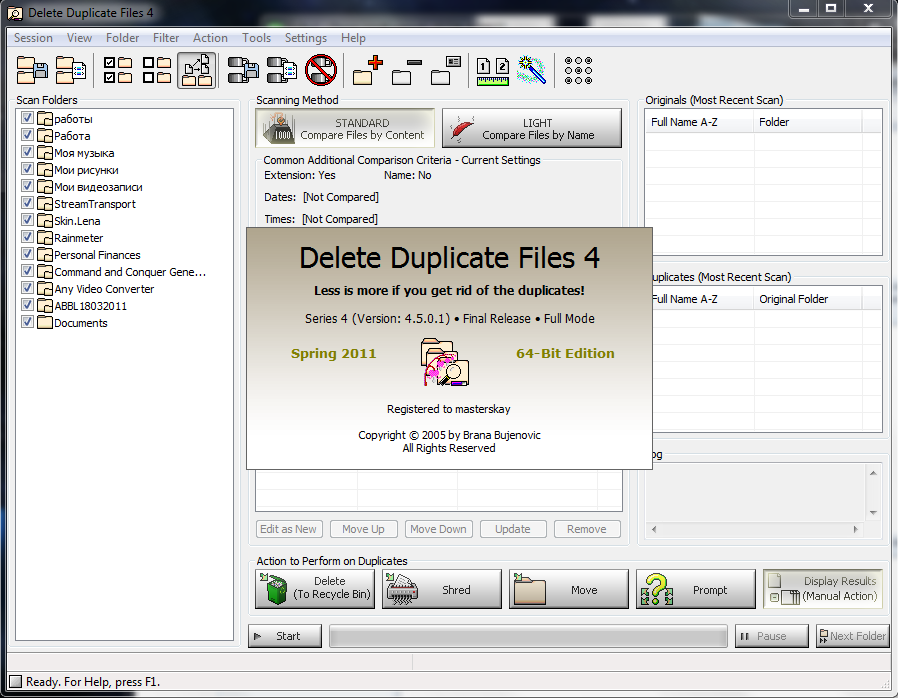Click the log horizontal scroll left arrow
Screen dimensions: 898x698
pyautogui.click(x=654, y=529)
